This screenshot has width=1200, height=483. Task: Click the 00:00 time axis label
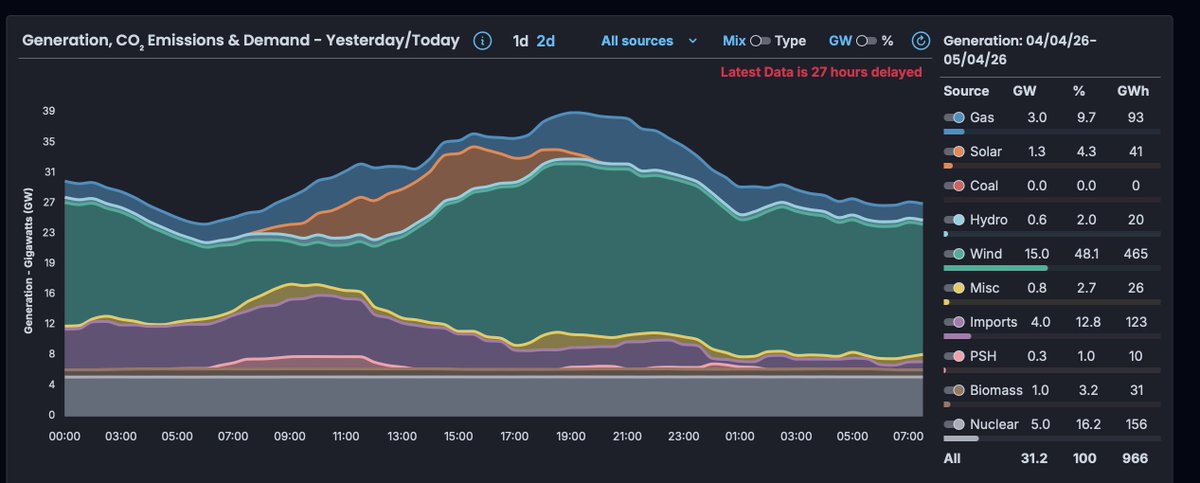(65, 437)
